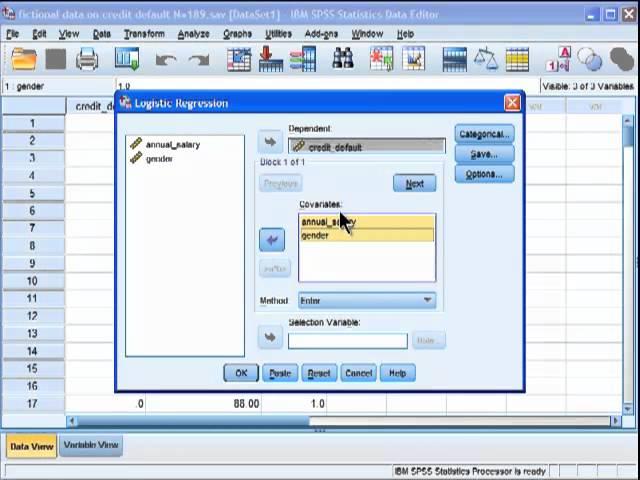Screen dimensions: 640x480
Task: Click the Open data document folder icon
Action: pos(24,59)
